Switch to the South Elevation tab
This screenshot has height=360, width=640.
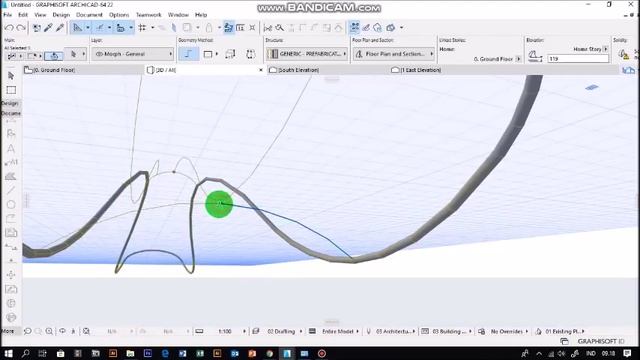click(x=328, y=70)
